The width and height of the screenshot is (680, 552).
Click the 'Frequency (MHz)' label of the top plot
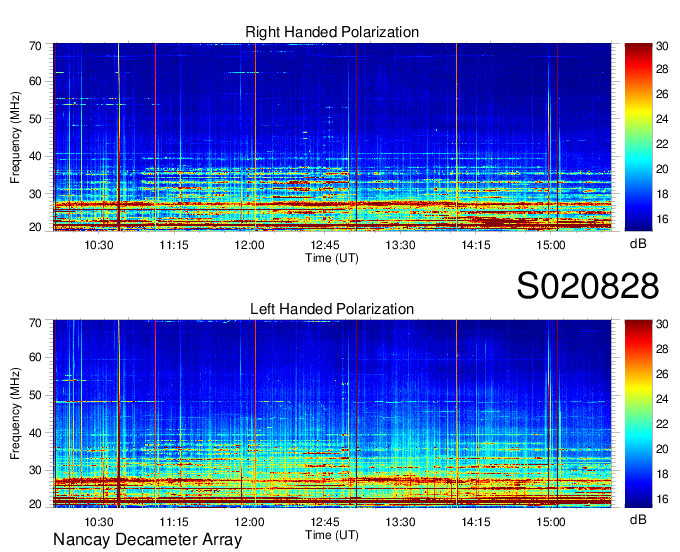(15, 137)
